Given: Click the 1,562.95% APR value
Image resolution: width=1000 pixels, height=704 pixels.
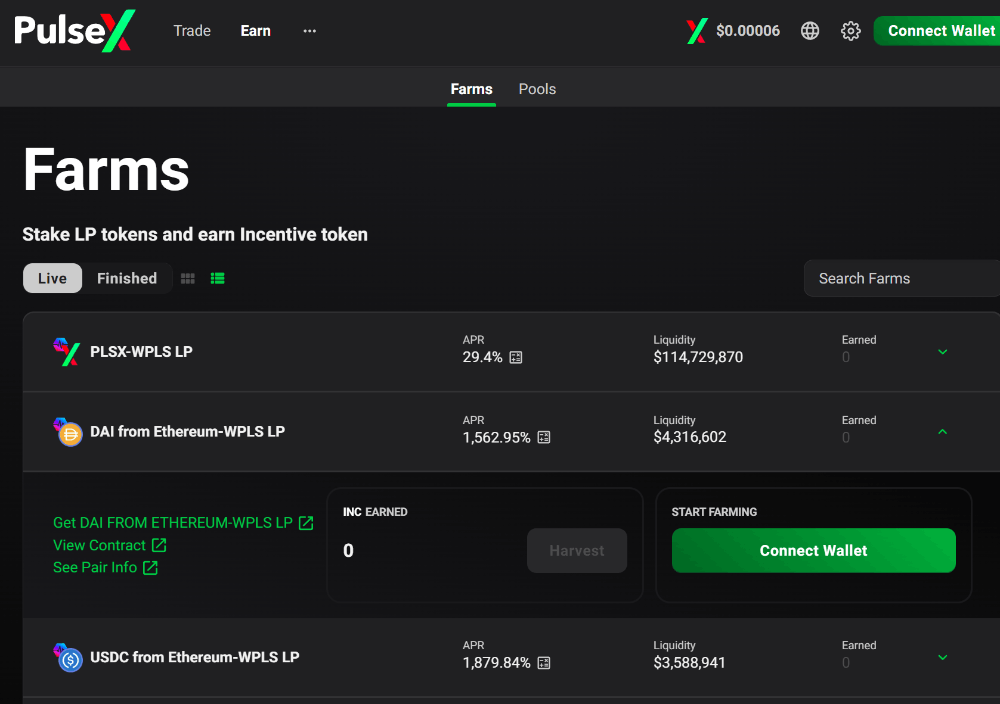Looking at the screenshot, I should pos(496,437).
